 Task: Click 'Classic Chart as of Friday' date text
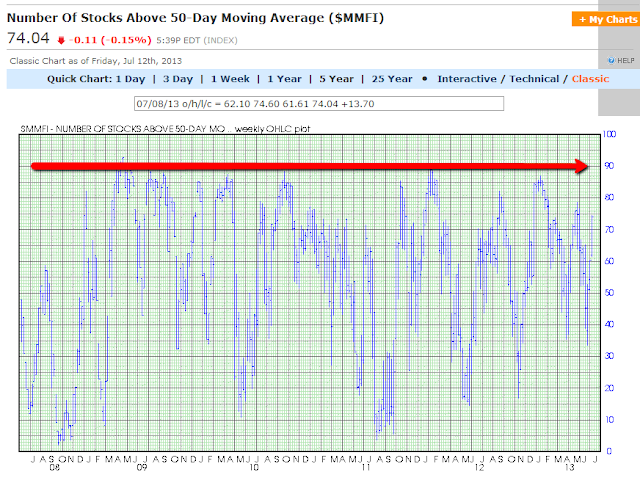pyautogui.click(x=96, y=61)
